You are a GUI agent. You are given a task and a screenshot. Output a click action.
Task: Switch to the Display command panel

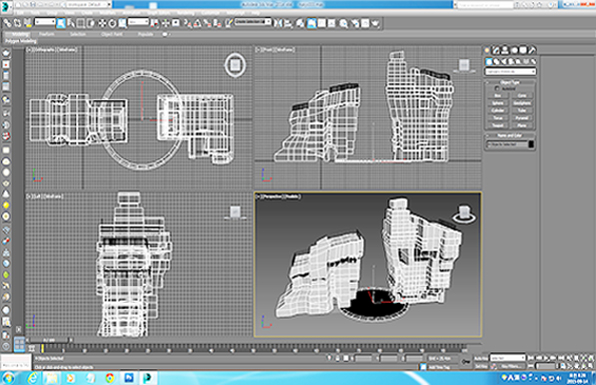[523, 51]
